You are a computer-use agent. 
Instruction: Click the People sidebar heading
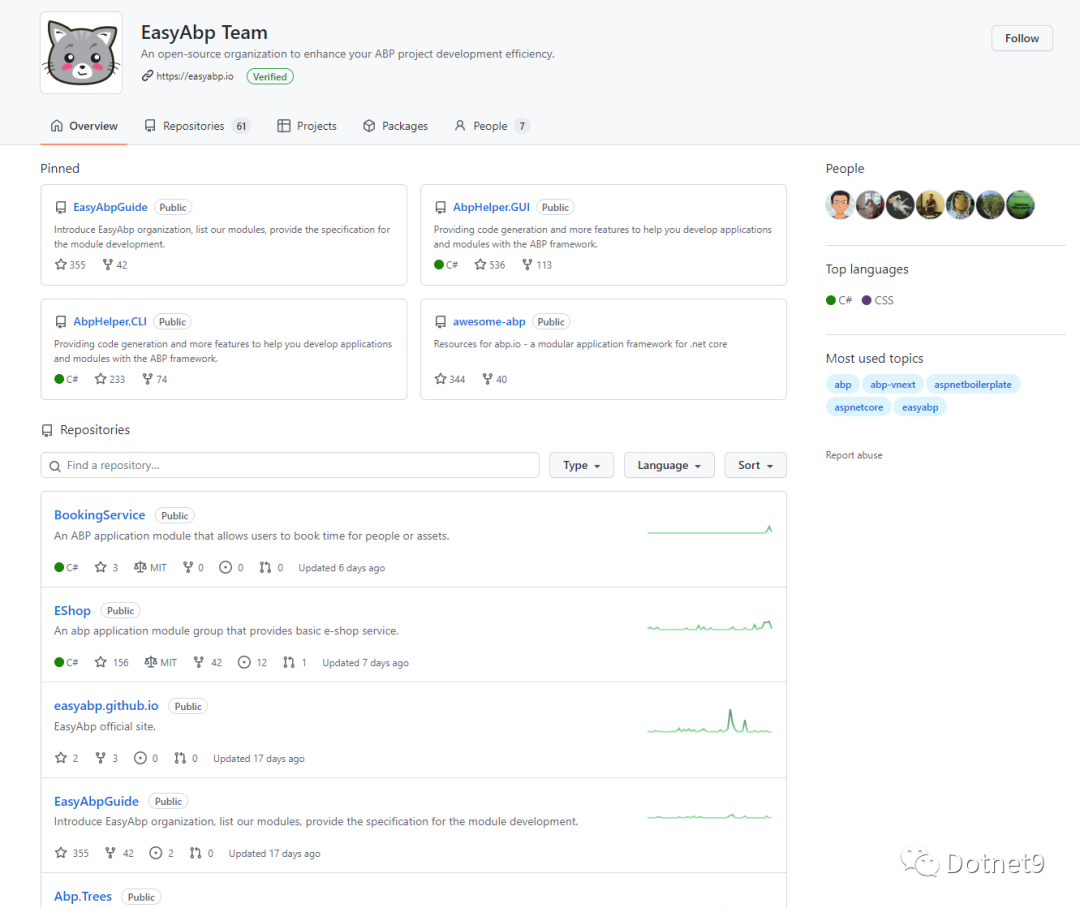pos(845,169)
